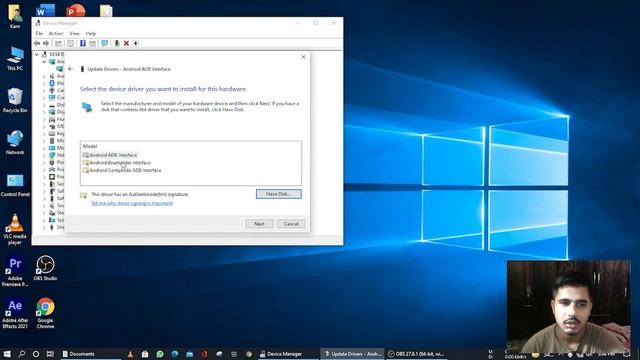Click the Have Disk... button
Screen dimensions: 640x360
coord(279,194)
